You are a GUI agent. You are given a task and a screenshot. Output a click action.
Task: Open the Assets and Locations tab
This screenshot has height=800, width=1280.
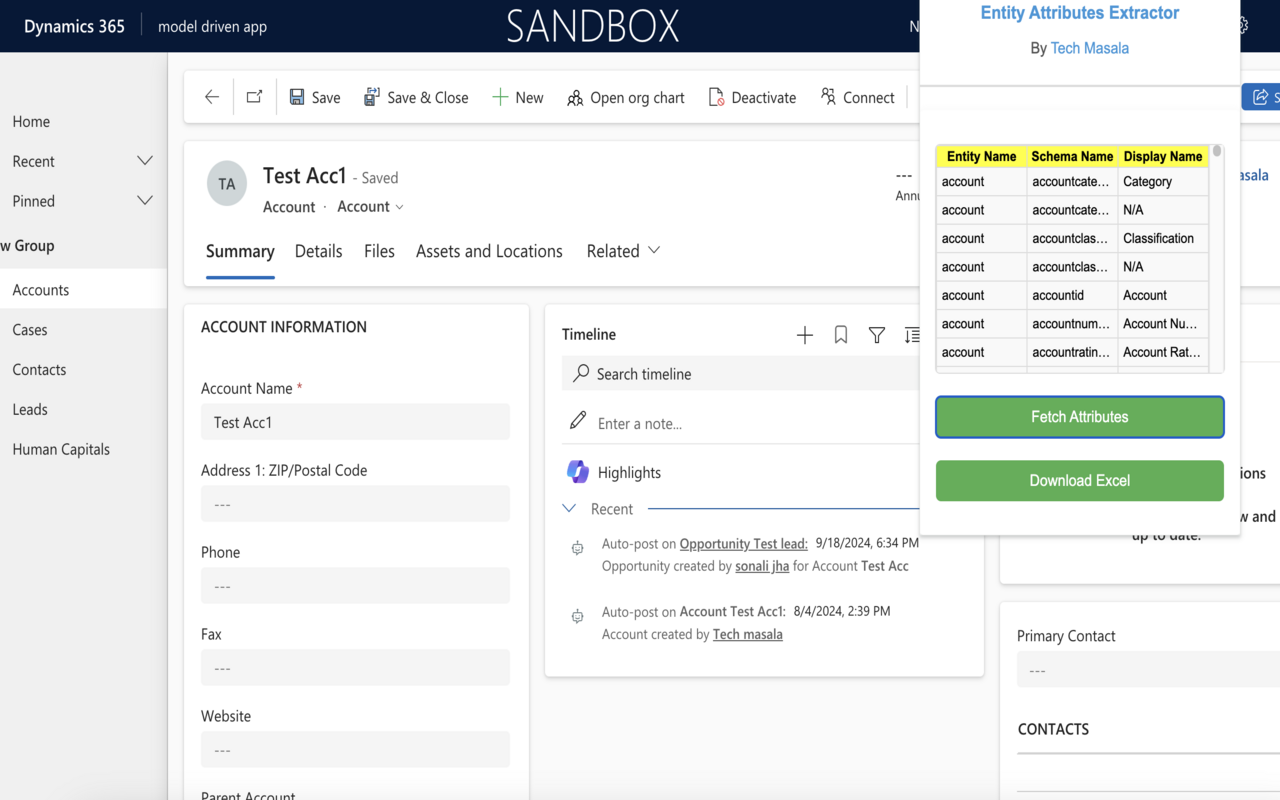coord(489,251)
